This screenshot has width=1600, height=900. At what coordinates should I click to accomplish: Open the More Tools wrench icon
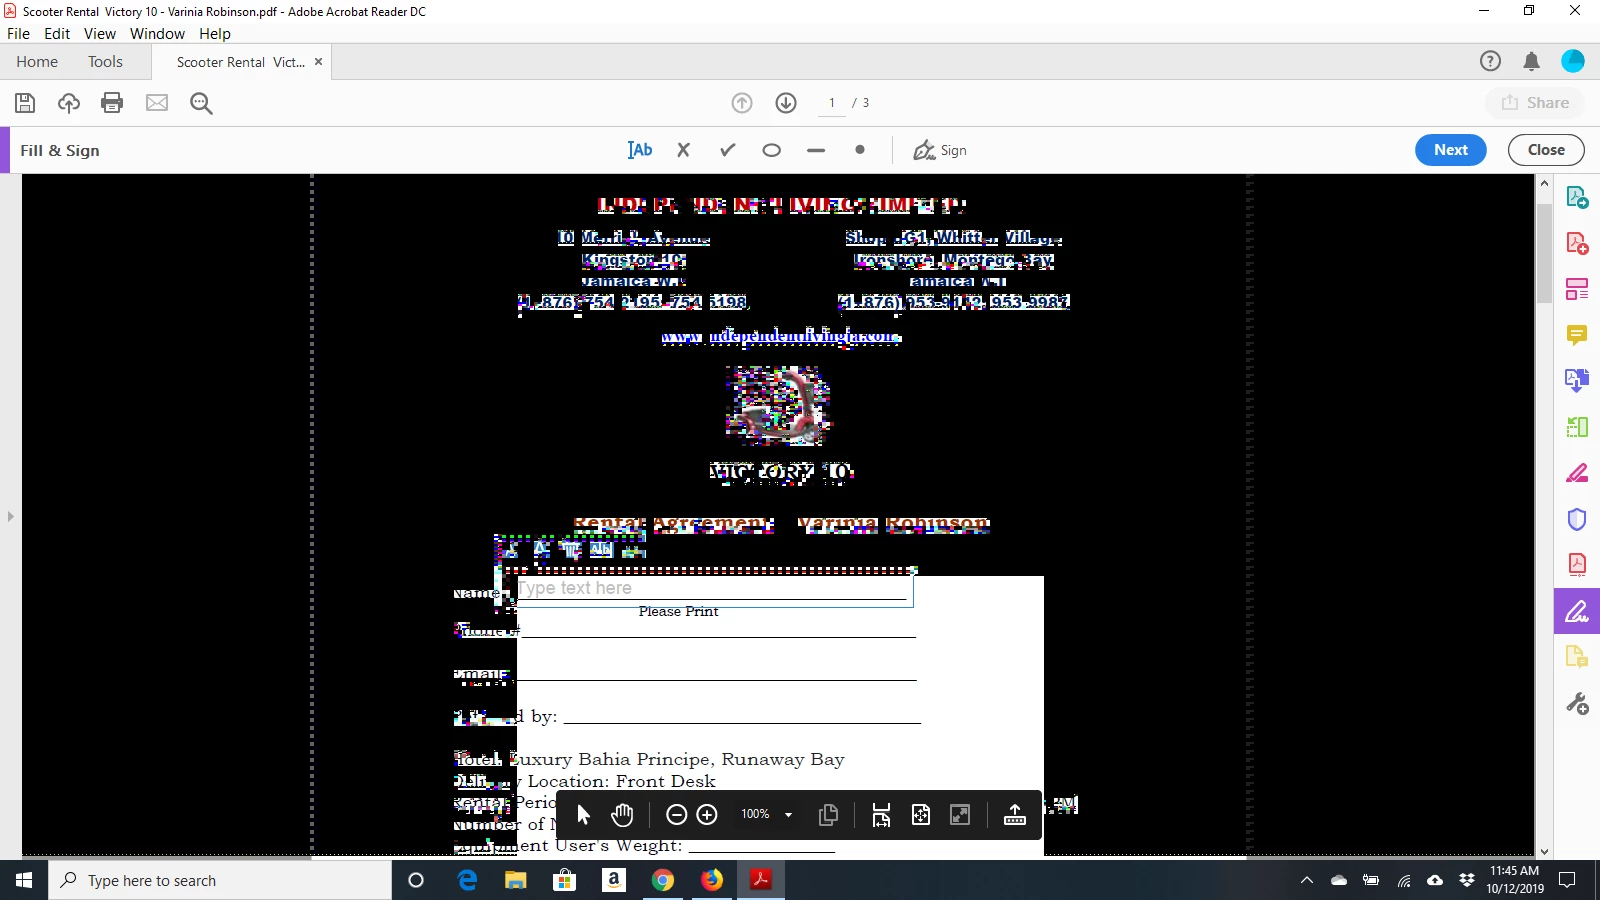(1577, 704)
